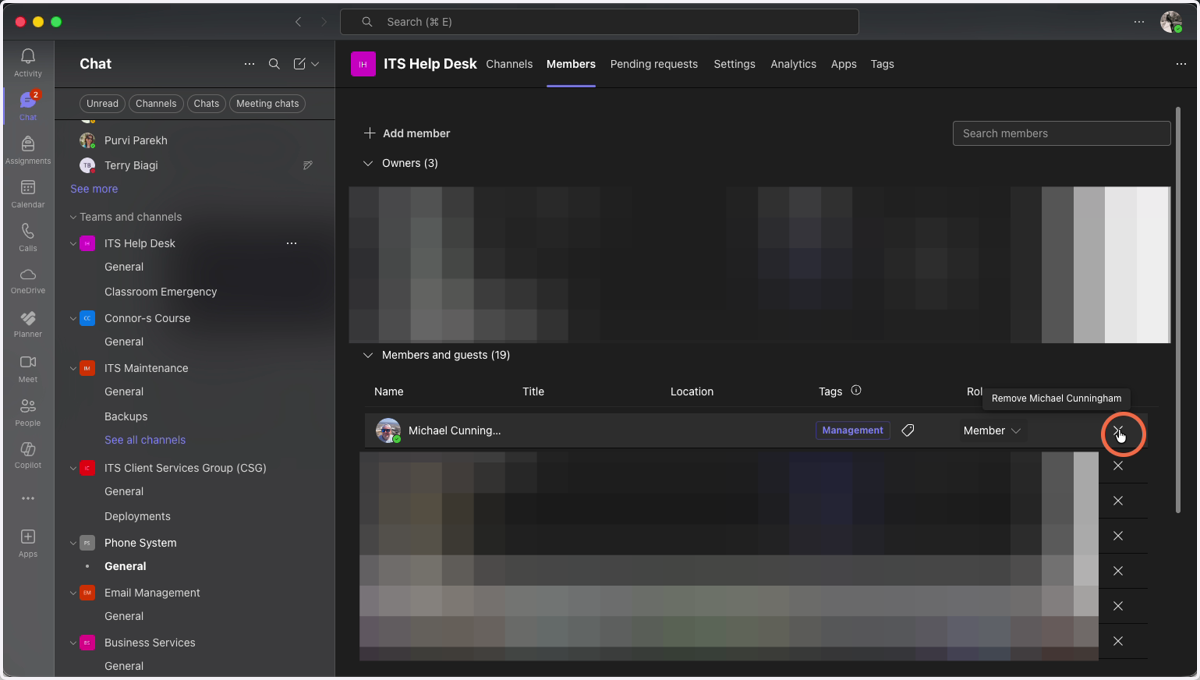This screenshot has width=1200, height=680.
Task: Open the Calendar app icon
Action: (28, 193)
